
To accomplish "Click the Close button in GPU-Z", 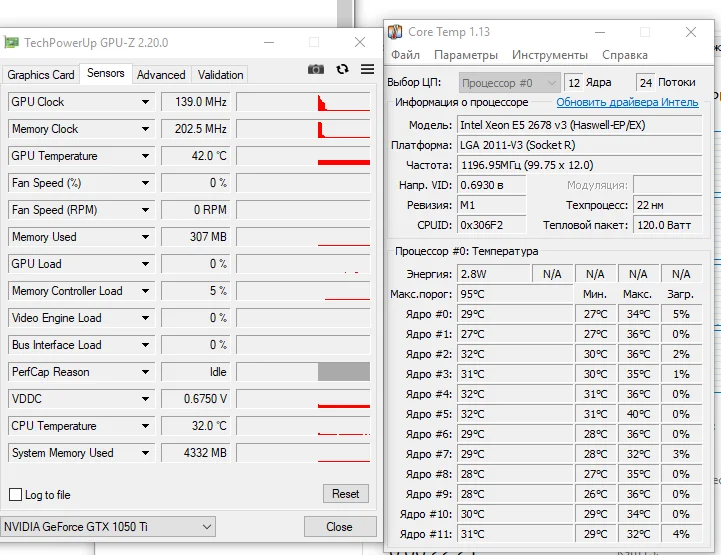I will coord(339,526).
